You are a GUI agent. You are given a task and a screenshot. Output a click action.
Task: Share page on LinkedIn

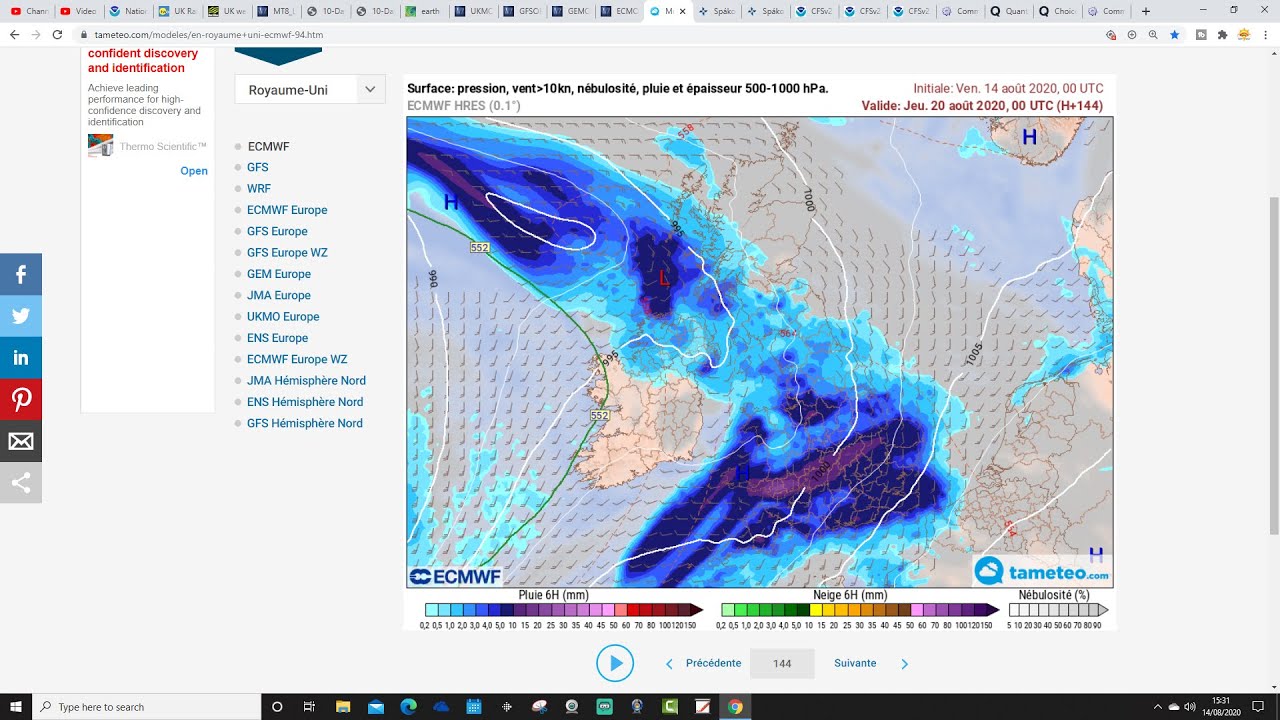click(x=21, y=358)
